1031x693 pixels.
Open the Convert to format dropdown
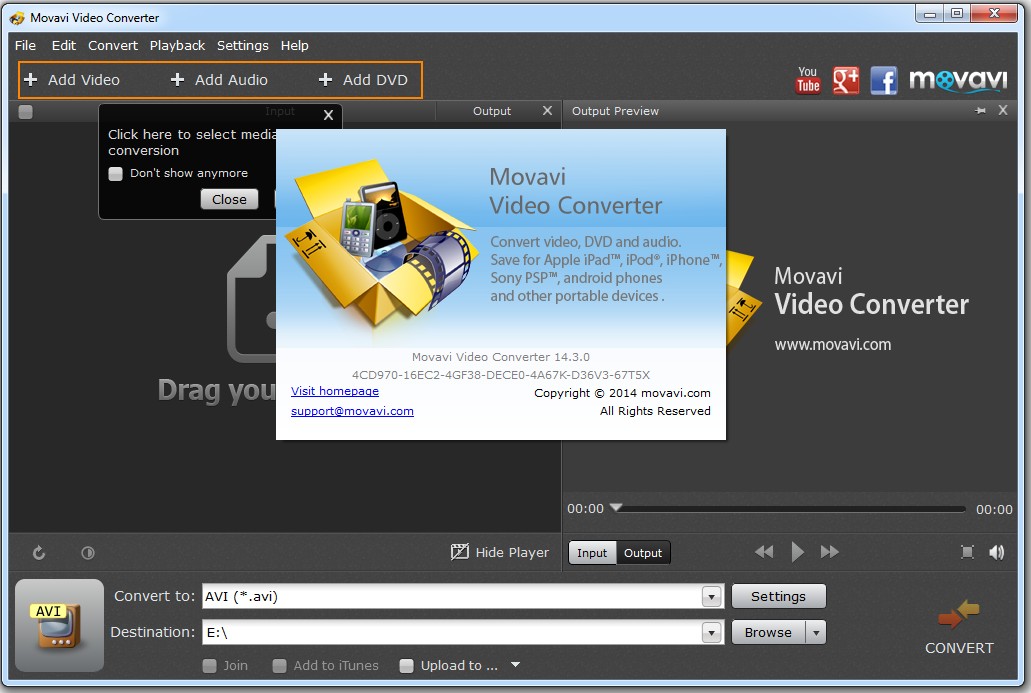coord(711,596)
